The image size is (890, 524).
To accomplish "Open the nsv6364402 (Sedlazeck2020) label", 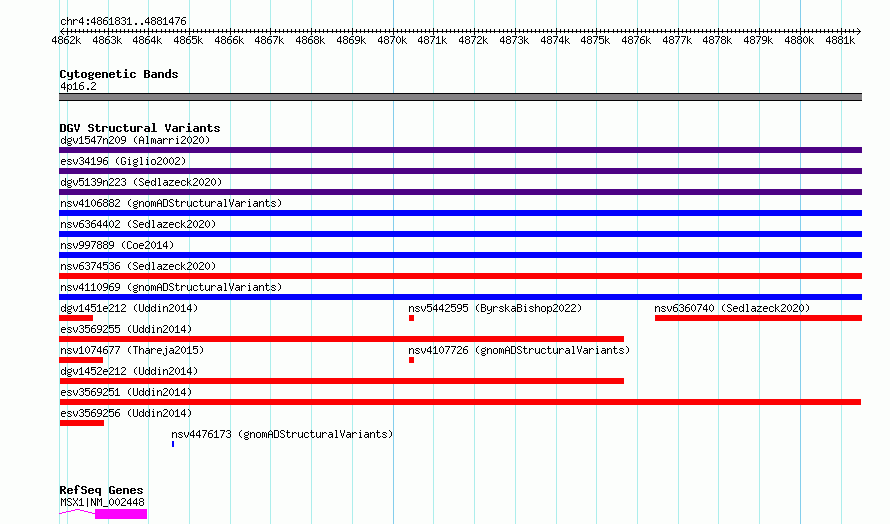I will 138,224.
